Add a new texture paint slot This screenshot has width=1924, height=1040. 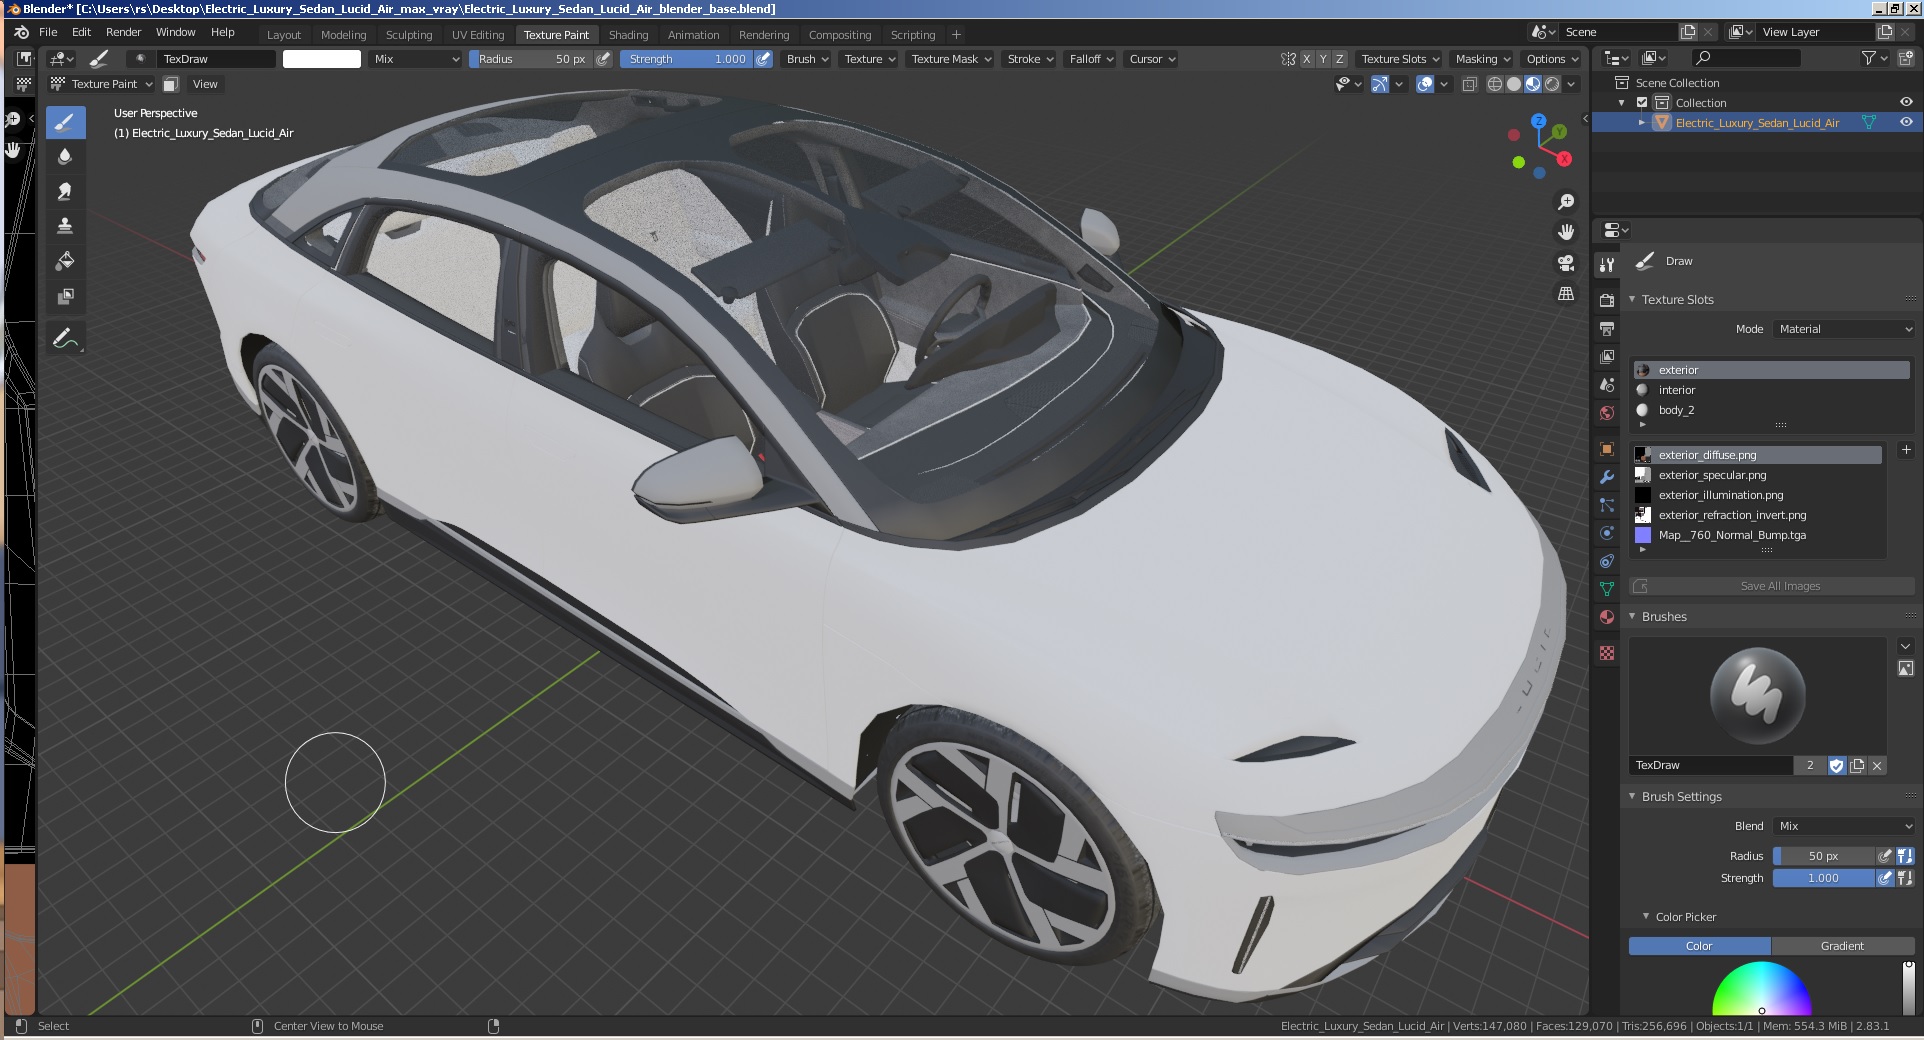tap(1906, 450)
